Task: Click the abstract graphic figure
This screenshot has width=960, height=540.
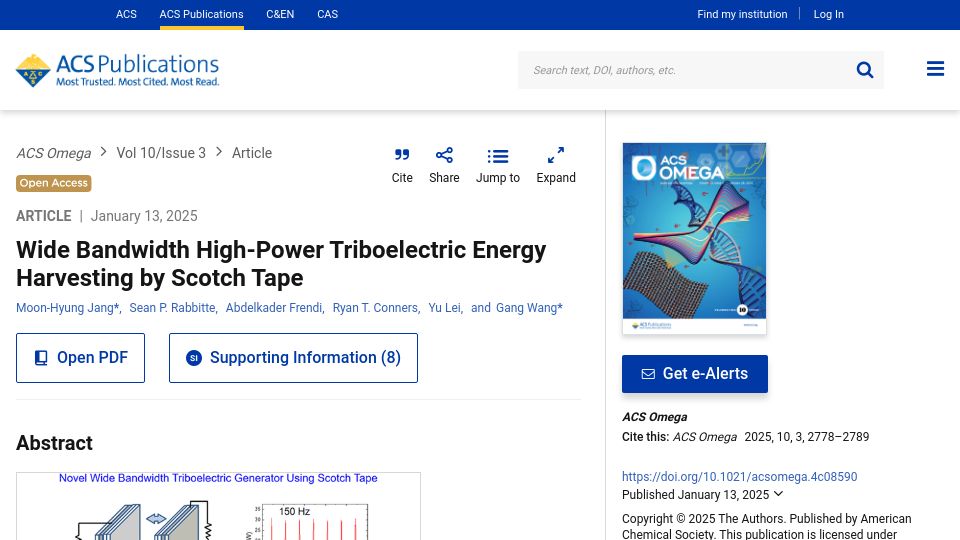Action: pos(219,506)
